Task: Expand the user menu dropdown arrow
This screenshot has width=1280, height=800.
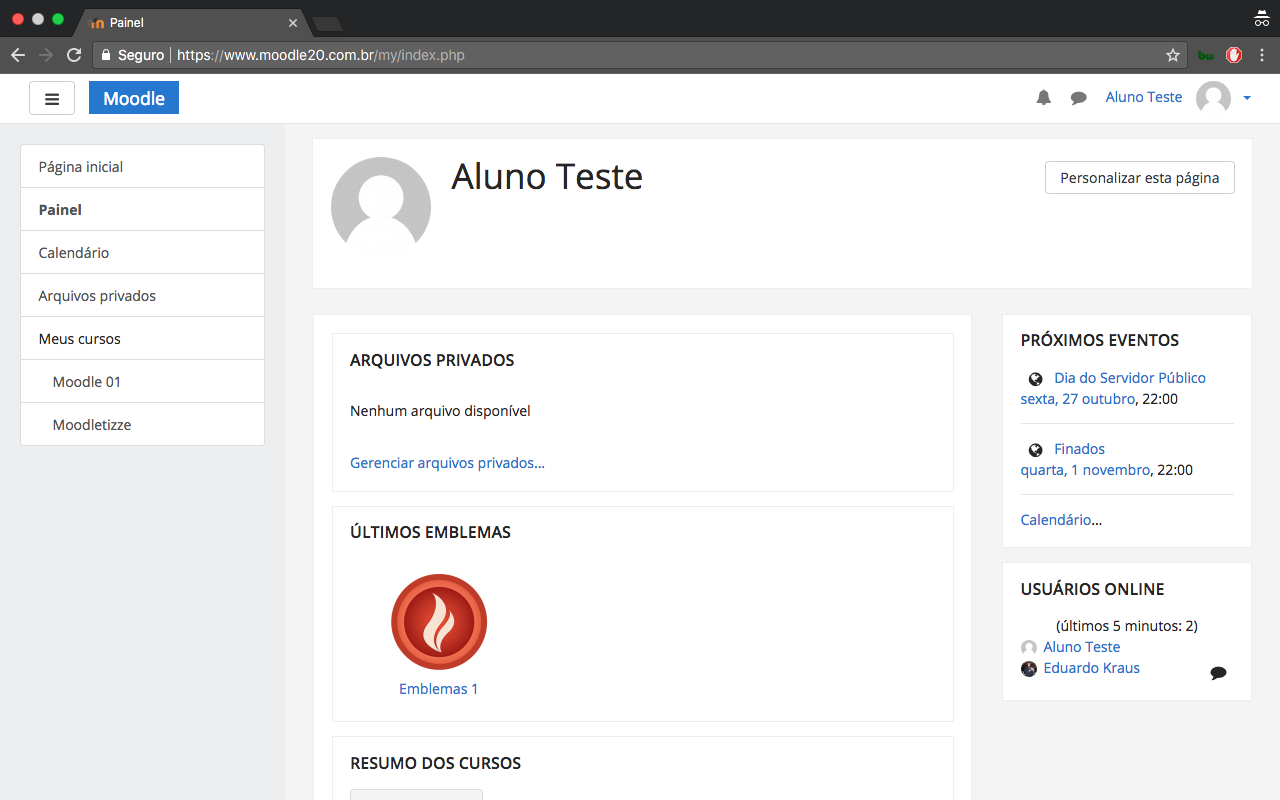Action: (x=1247, y=98)
